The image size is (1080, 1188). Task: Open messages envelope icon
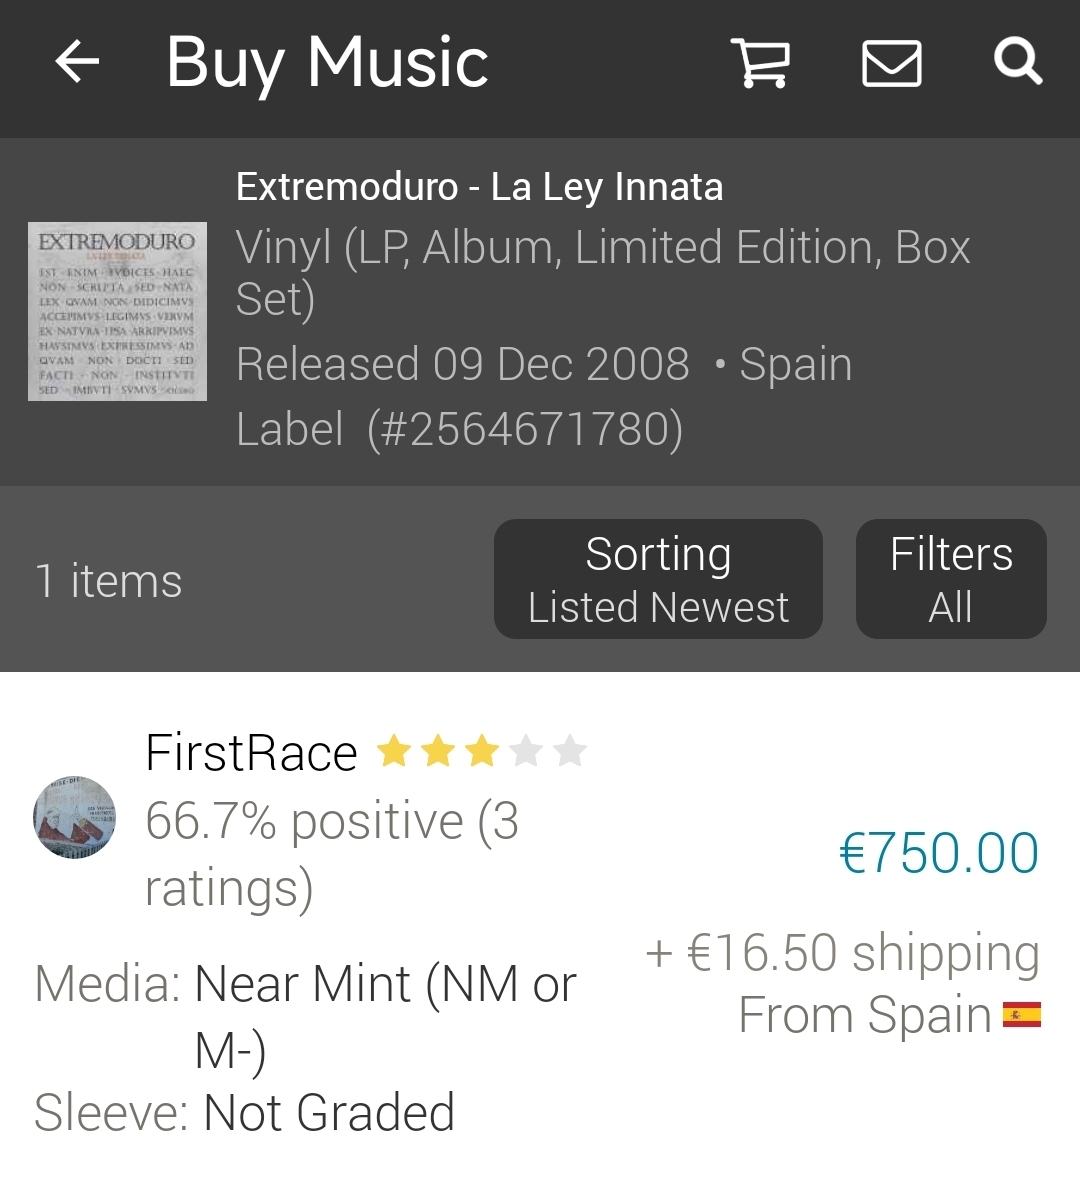pyautogui.click(x=891, y=63)
